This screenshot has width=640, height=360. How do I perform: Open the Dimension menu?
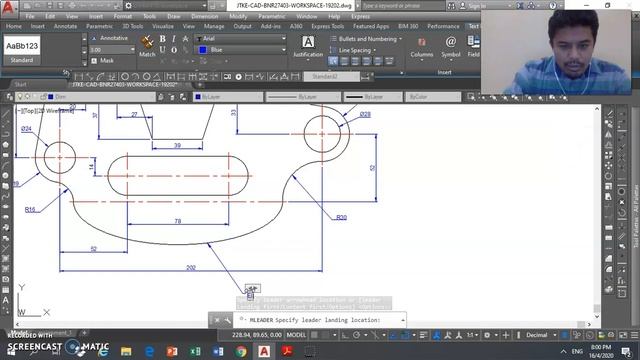coord(204,16)
